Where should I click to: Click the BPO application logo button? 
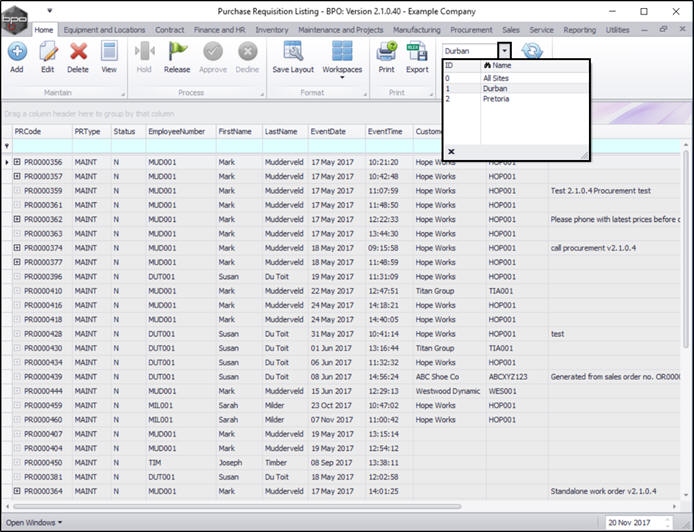(x=15, y=19)
